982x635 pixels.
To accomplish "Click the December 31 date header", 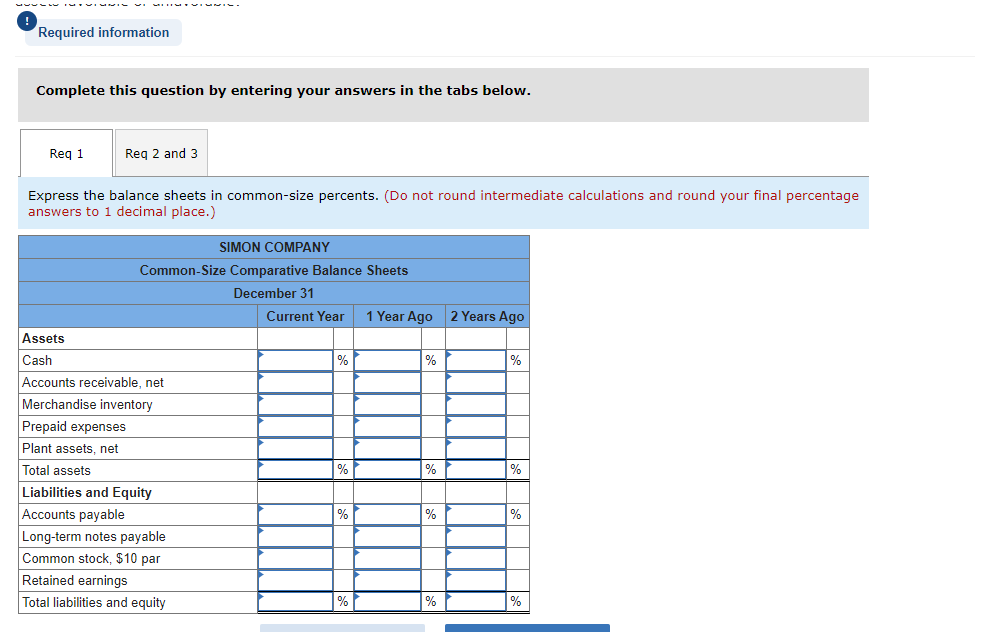I will click(274, 294).
